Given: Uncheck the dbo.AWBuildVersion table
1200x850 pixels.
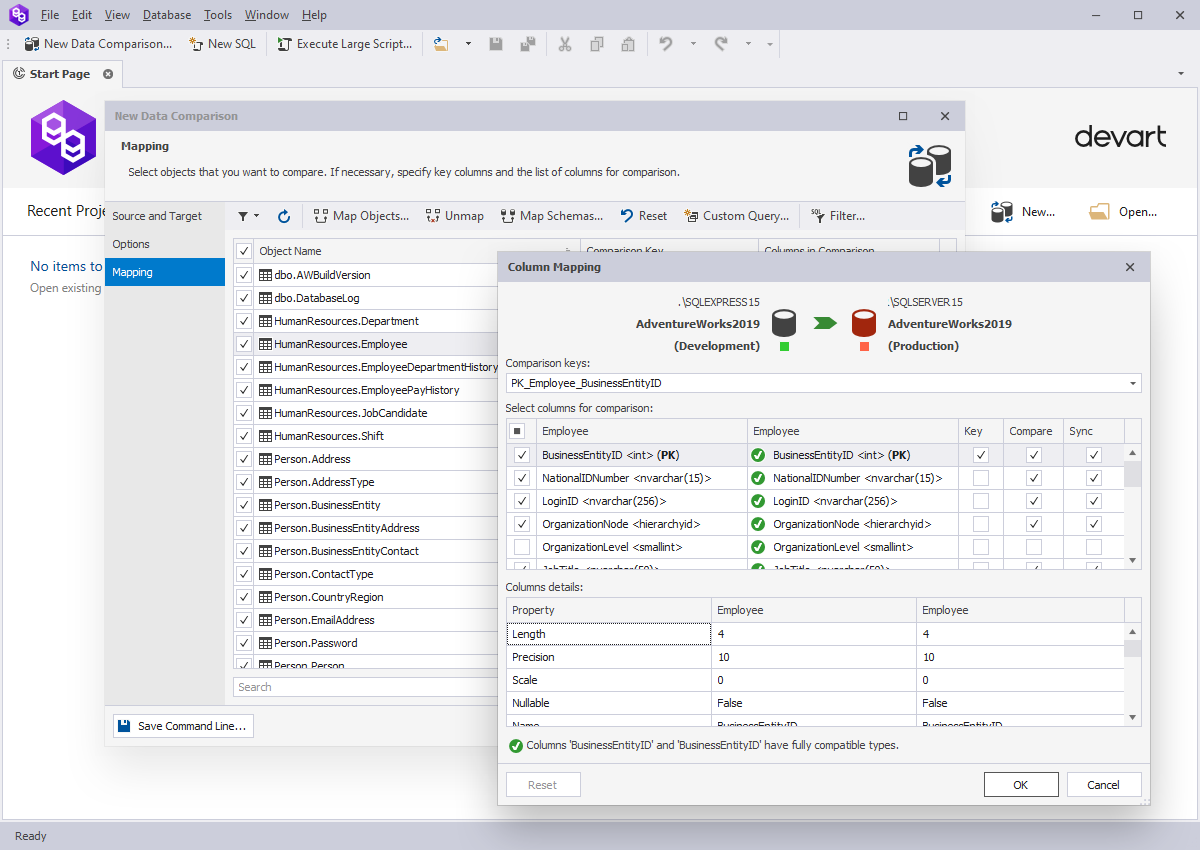Looking at the screenshot, I should [243, 275].
